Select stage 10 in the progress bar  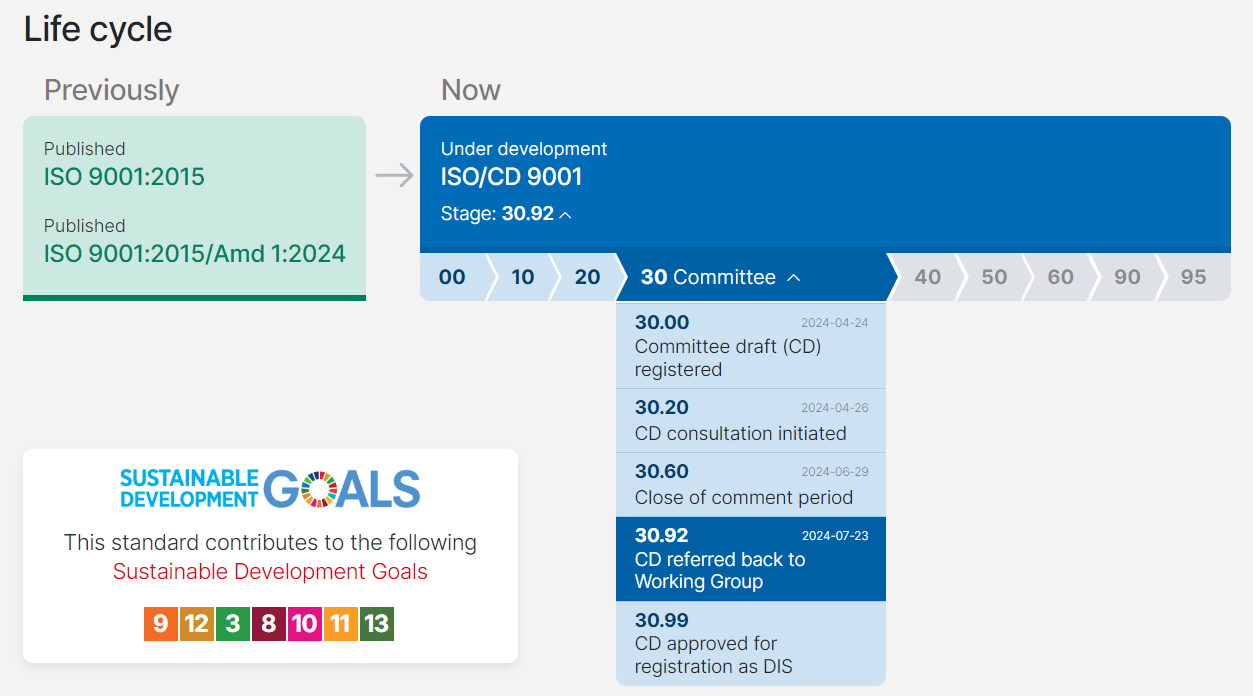click(523, 277)
